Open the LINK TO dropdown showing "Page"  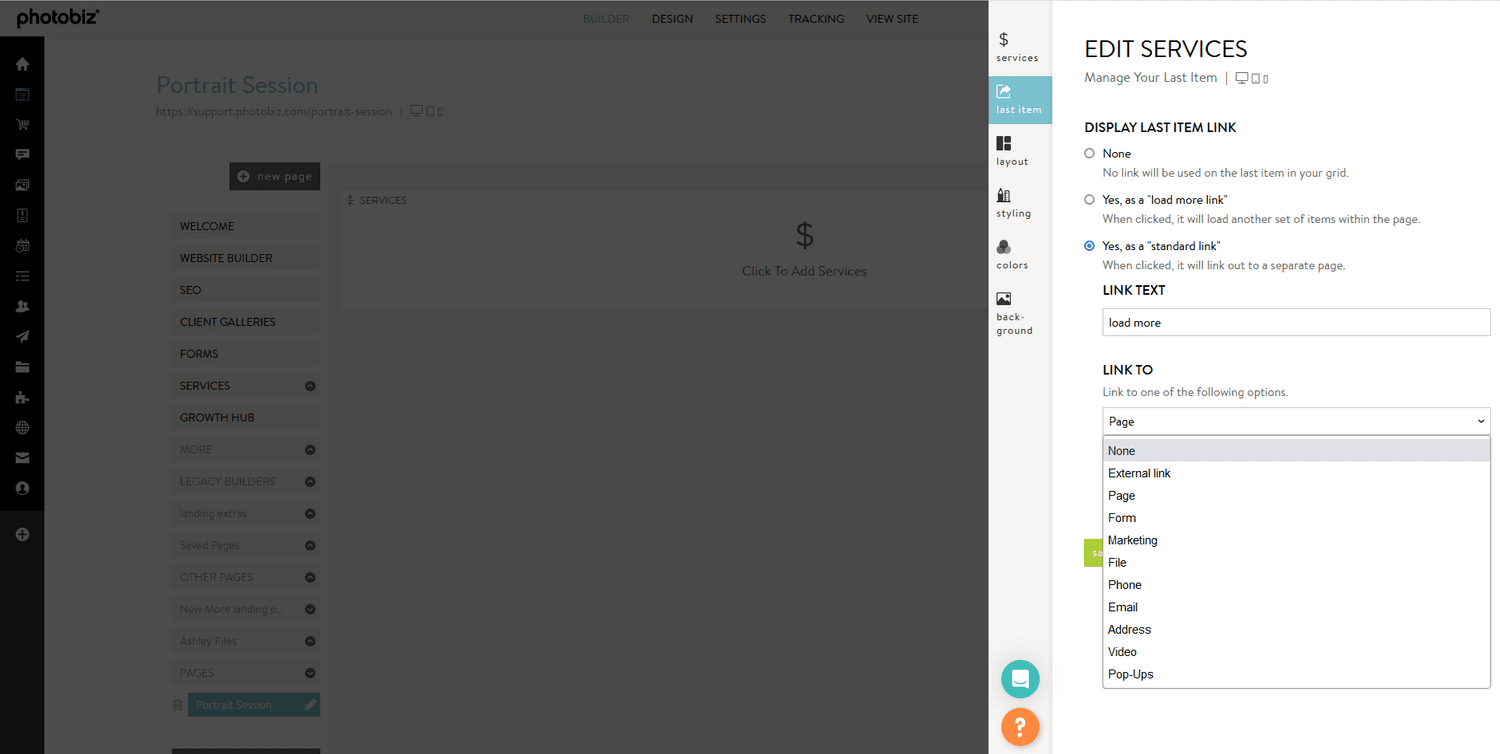(1296, 421)
